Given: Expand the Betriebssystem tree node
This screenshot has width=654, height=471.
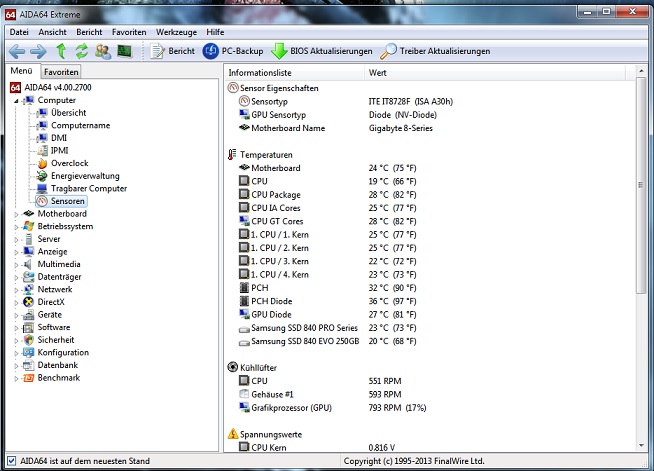Looking at the screenshot, I should pyautogui.click(x=15, y=226).
